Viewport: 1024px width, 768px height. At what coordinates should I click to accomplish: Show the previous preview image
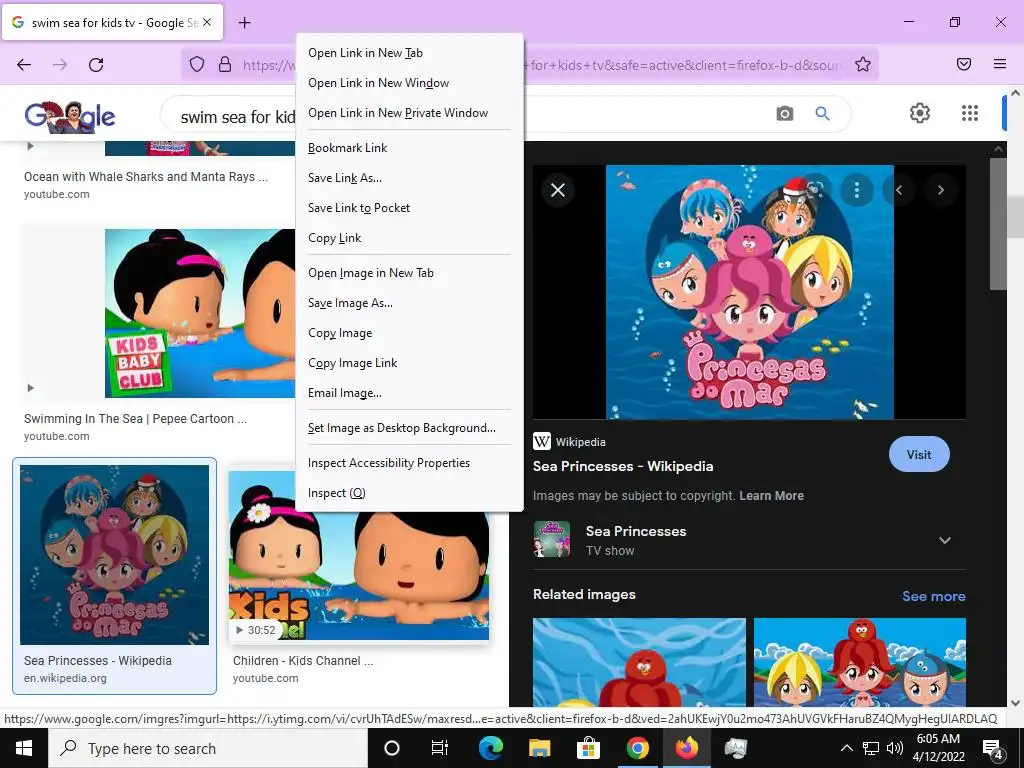pos(899,190)
